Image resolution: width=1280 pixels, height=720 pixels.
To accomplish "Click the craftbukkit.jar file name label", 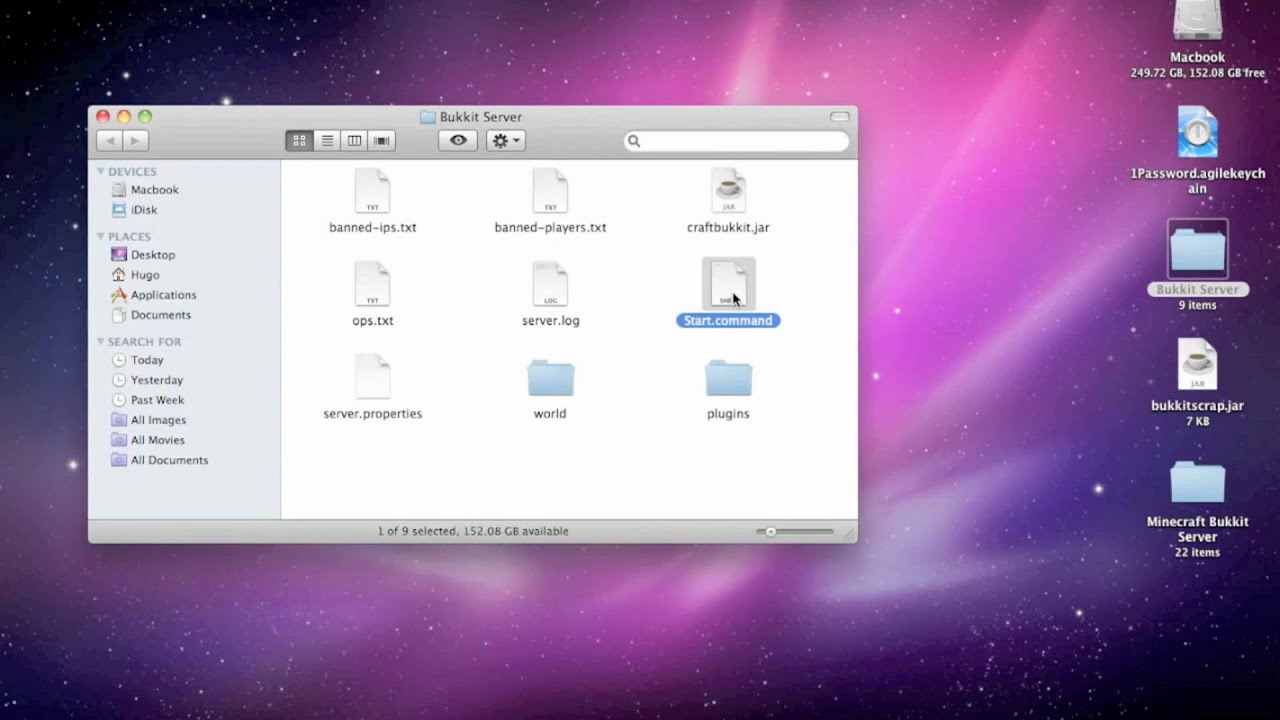I will click(728, 227).
